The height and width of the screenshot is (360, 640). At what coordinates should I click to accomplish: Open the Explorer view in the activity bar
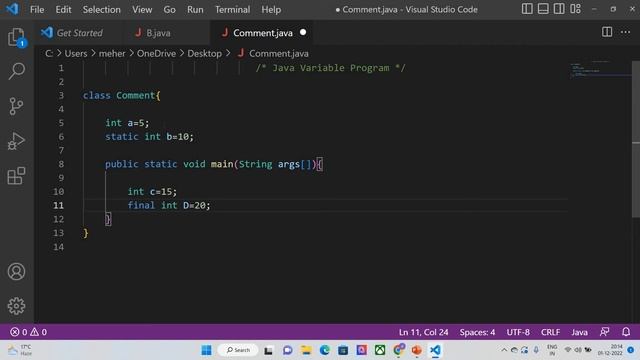(x=16, y=37)
